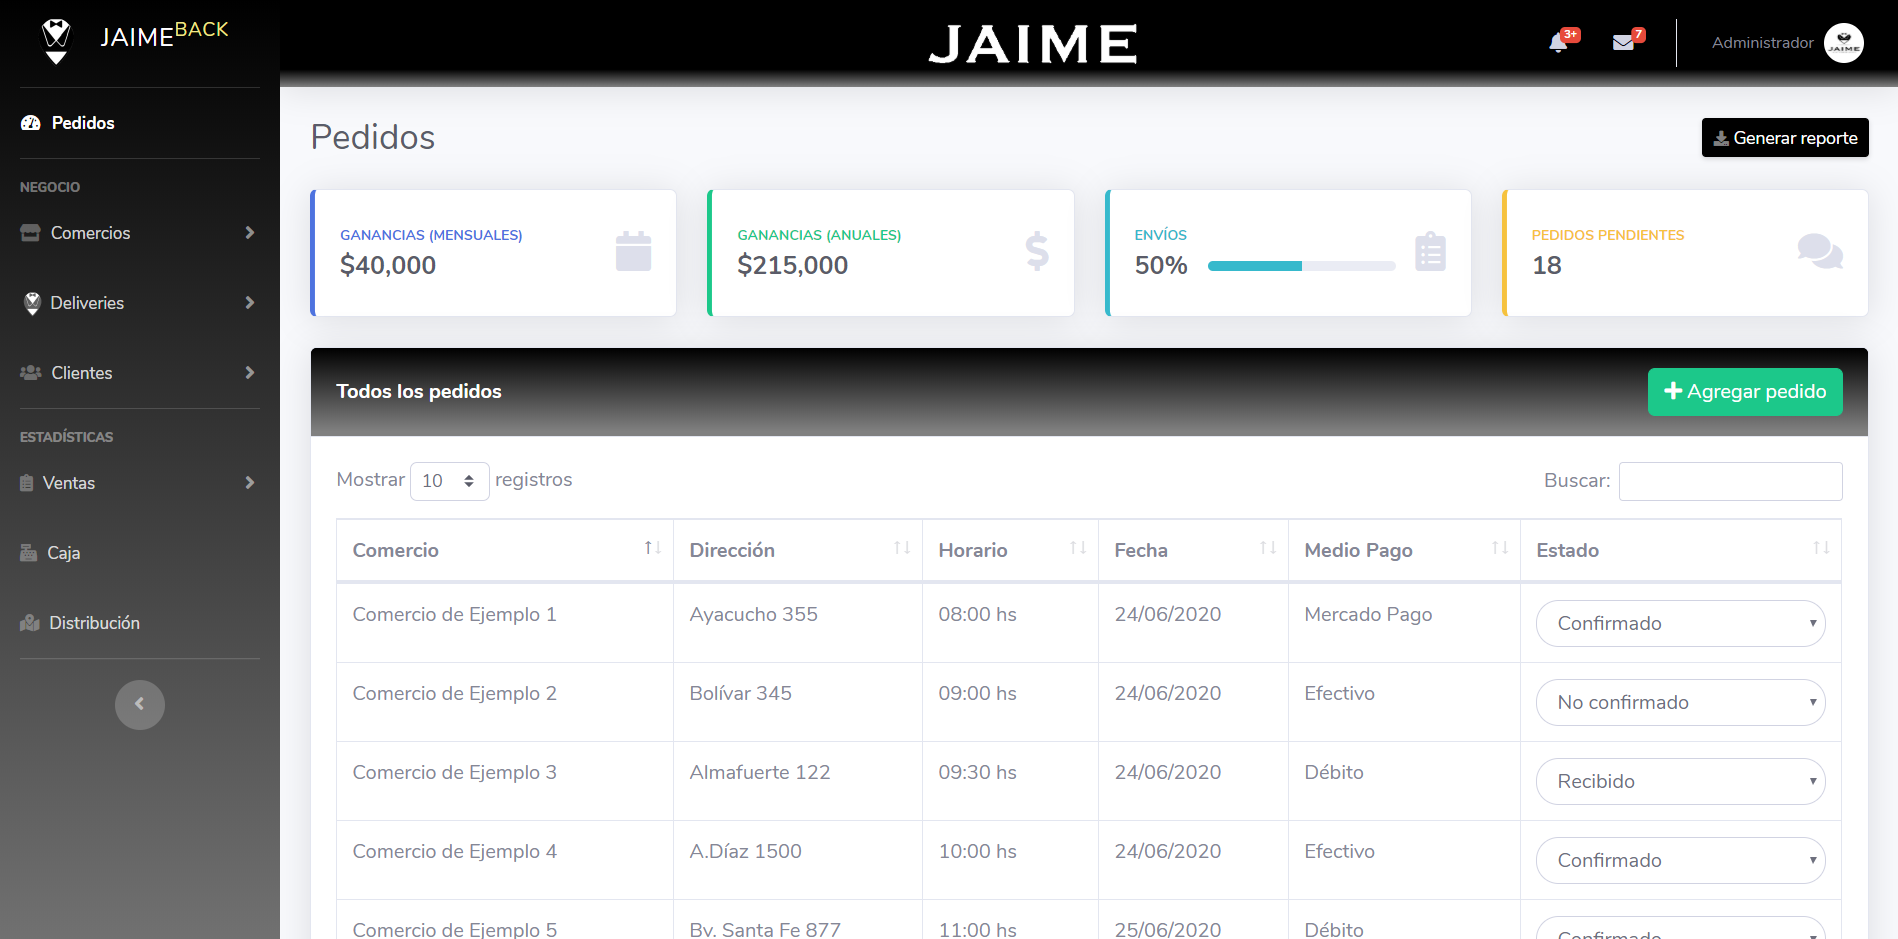
Task: Click the chat bubbles icon in pending orders
Action: [x=1819, y=251]
